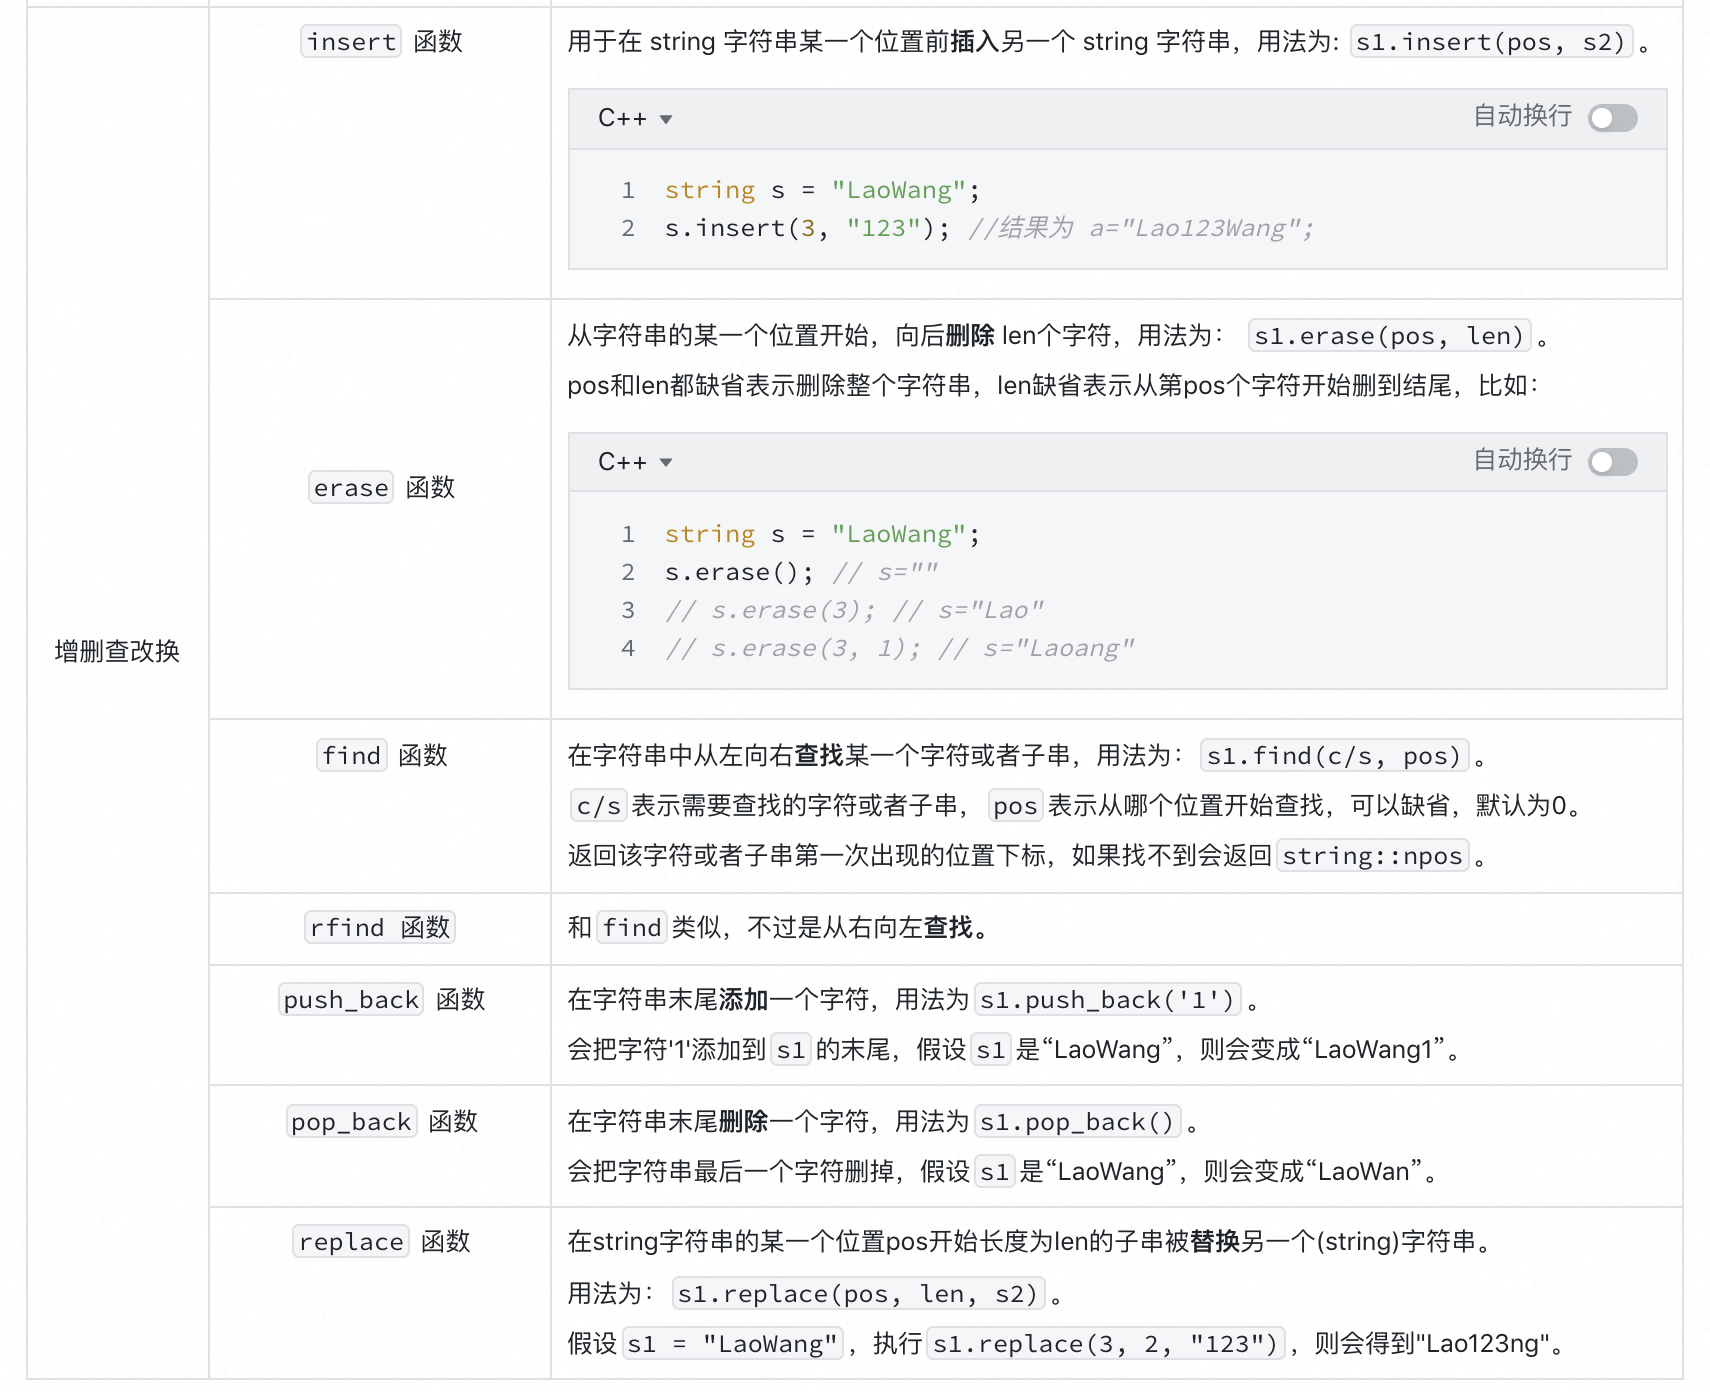Click the s1.pop_back() inline code

[1077, 1121]
